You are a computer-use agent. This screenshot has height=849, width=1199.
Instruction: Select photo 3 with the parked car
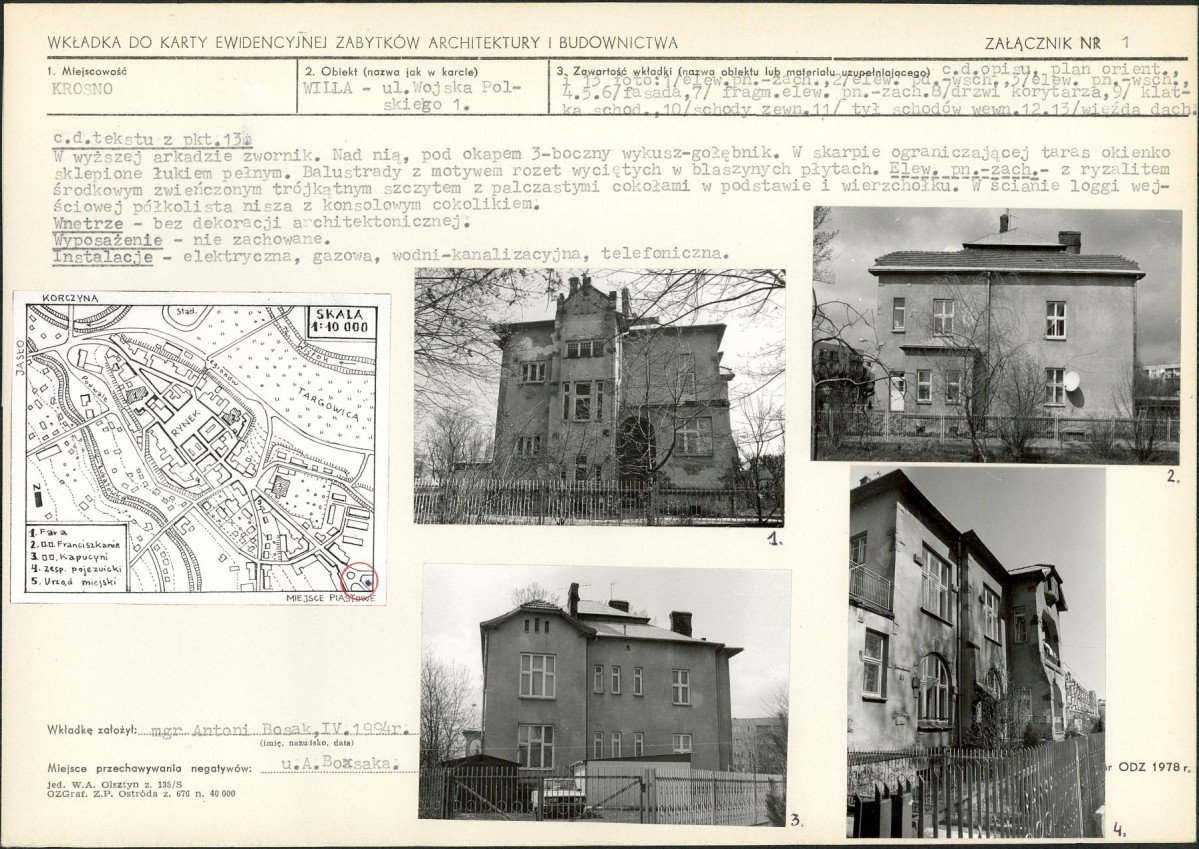click(x=605, y=696)
